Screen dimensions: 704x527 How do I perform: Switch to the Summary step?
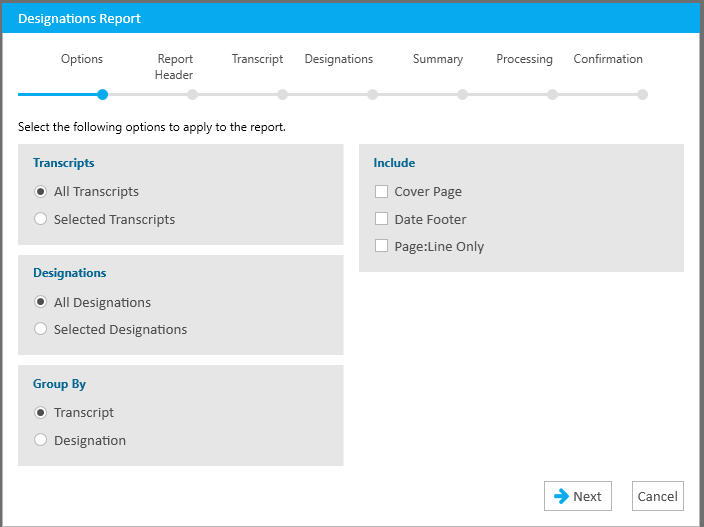[438, 59]
